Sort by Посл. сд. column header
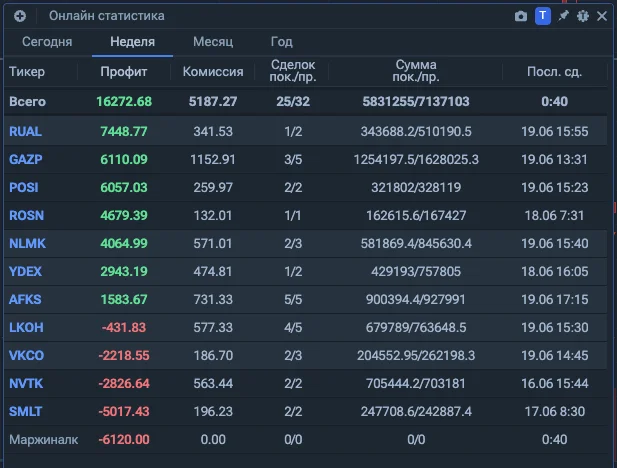This screenshot has height=468, width=617. click(x=554, y=72)
